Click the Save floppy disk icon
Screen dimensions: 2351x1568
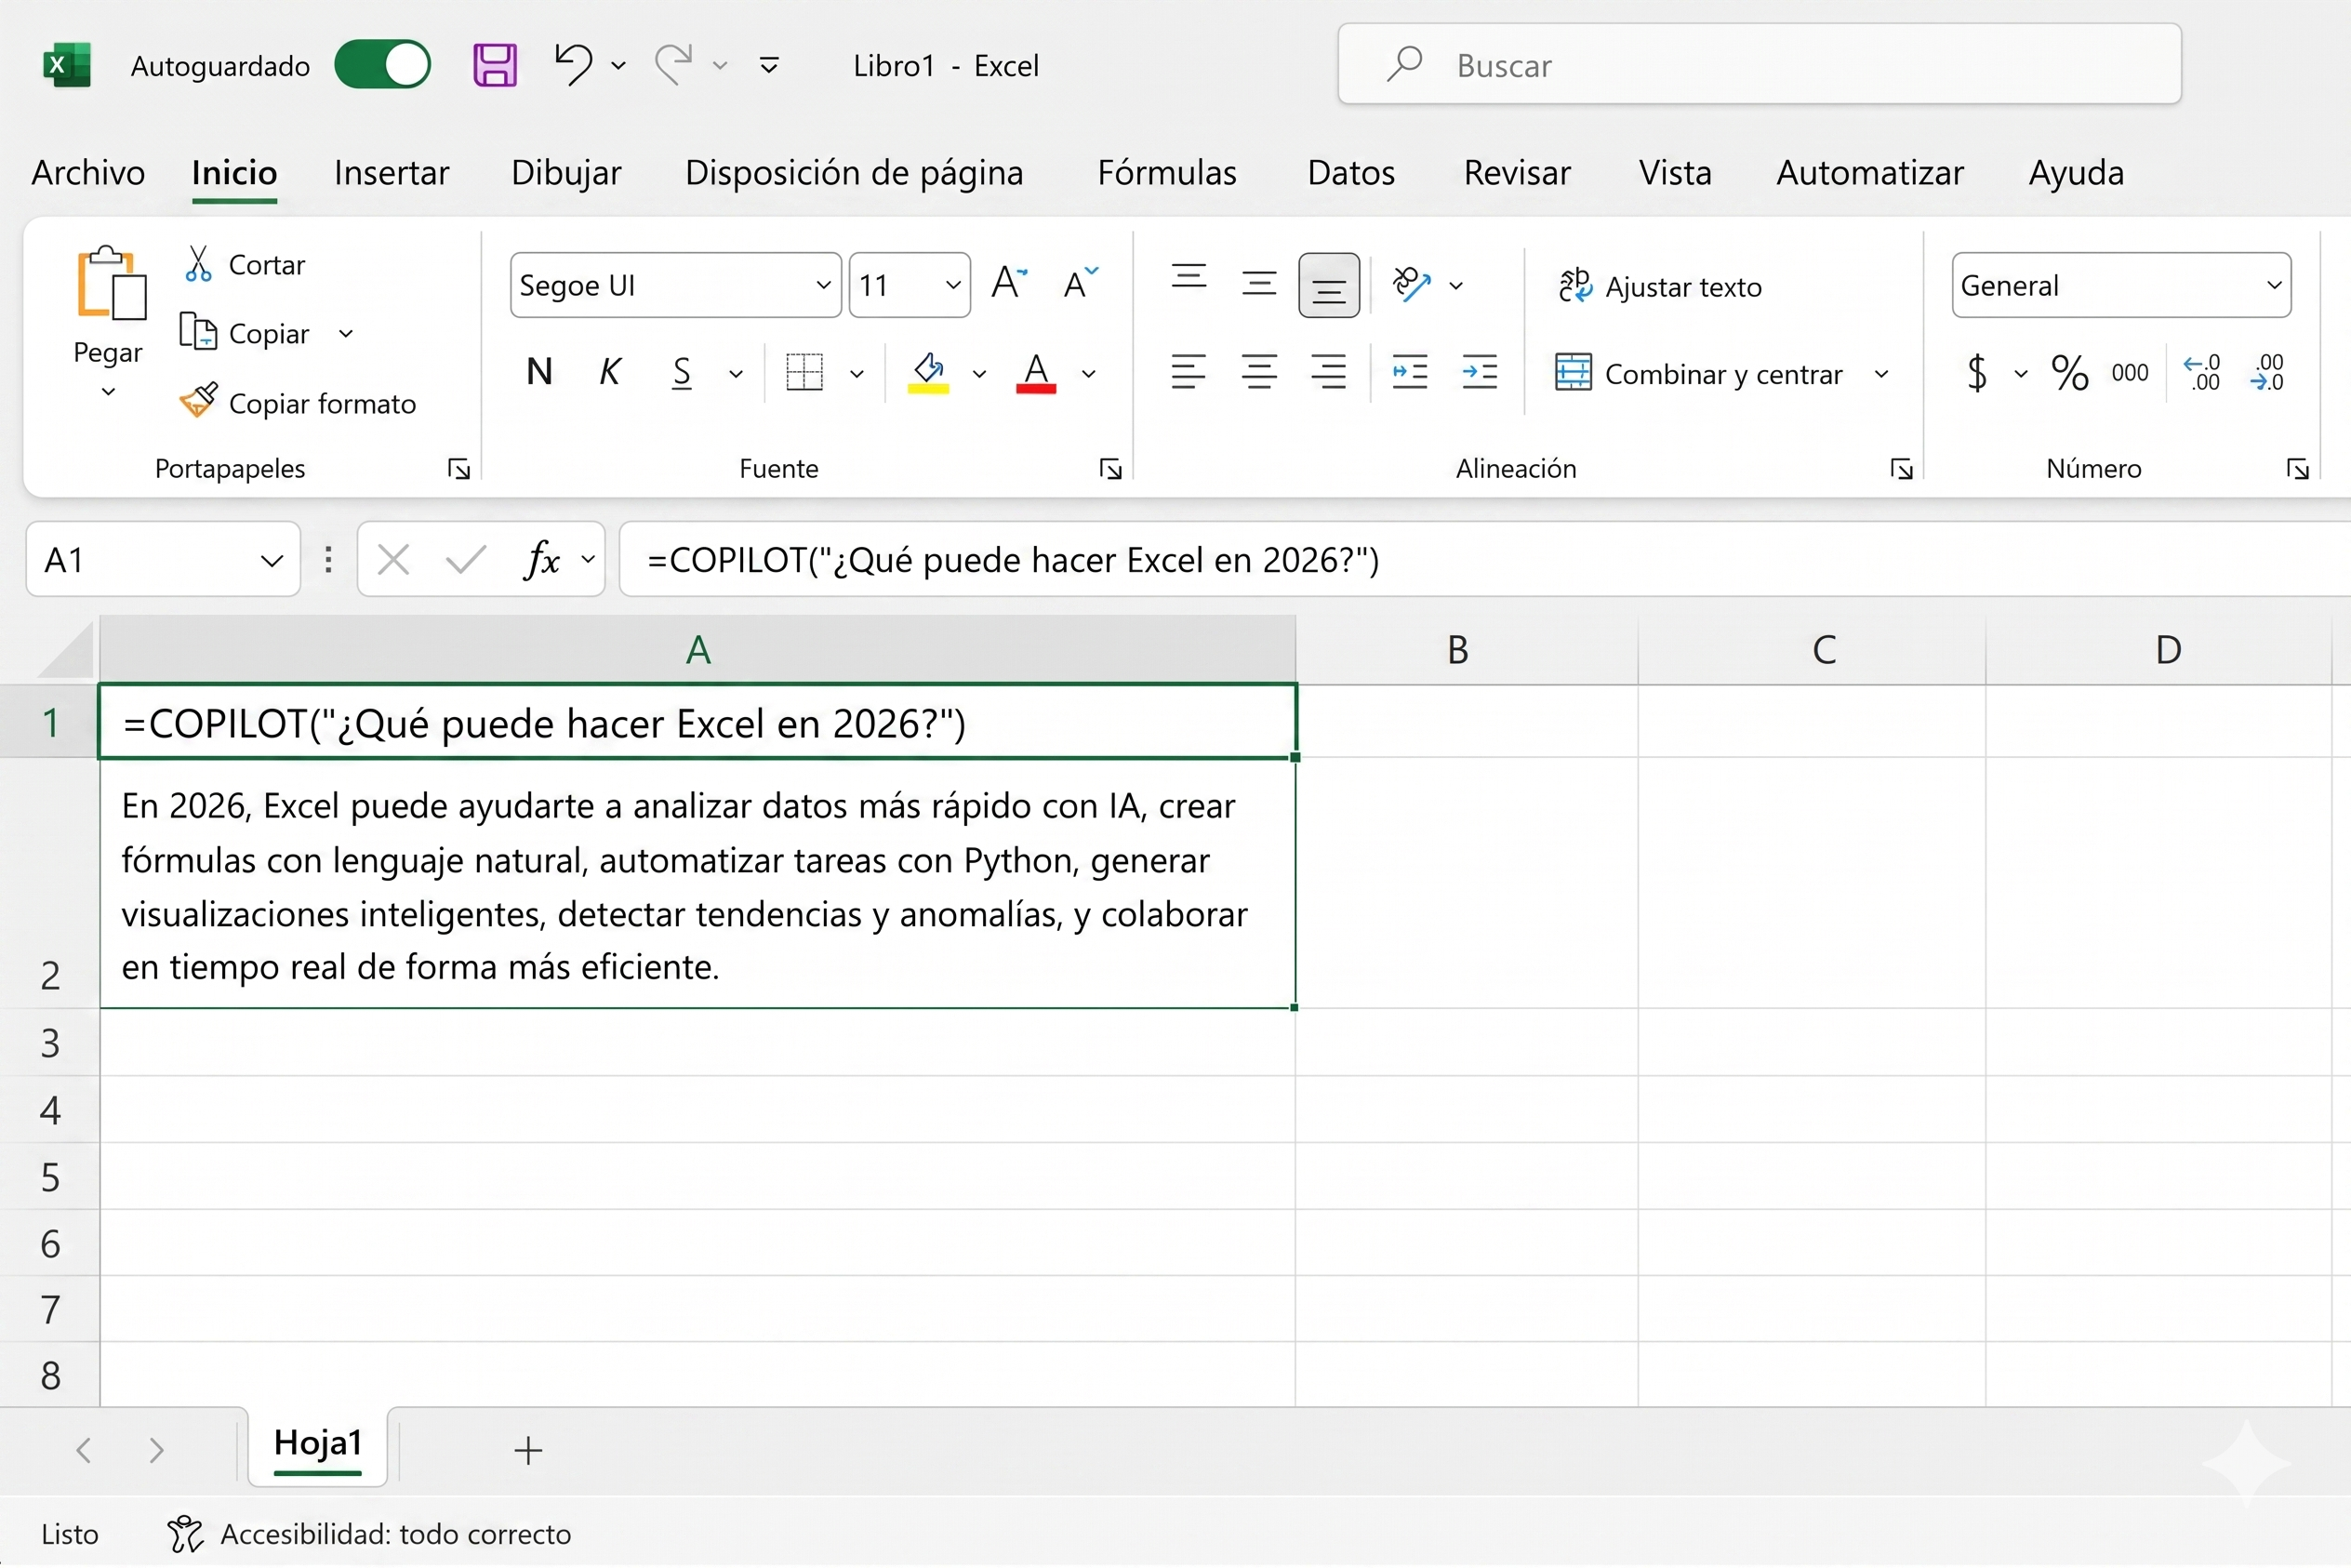click(495, 65)
